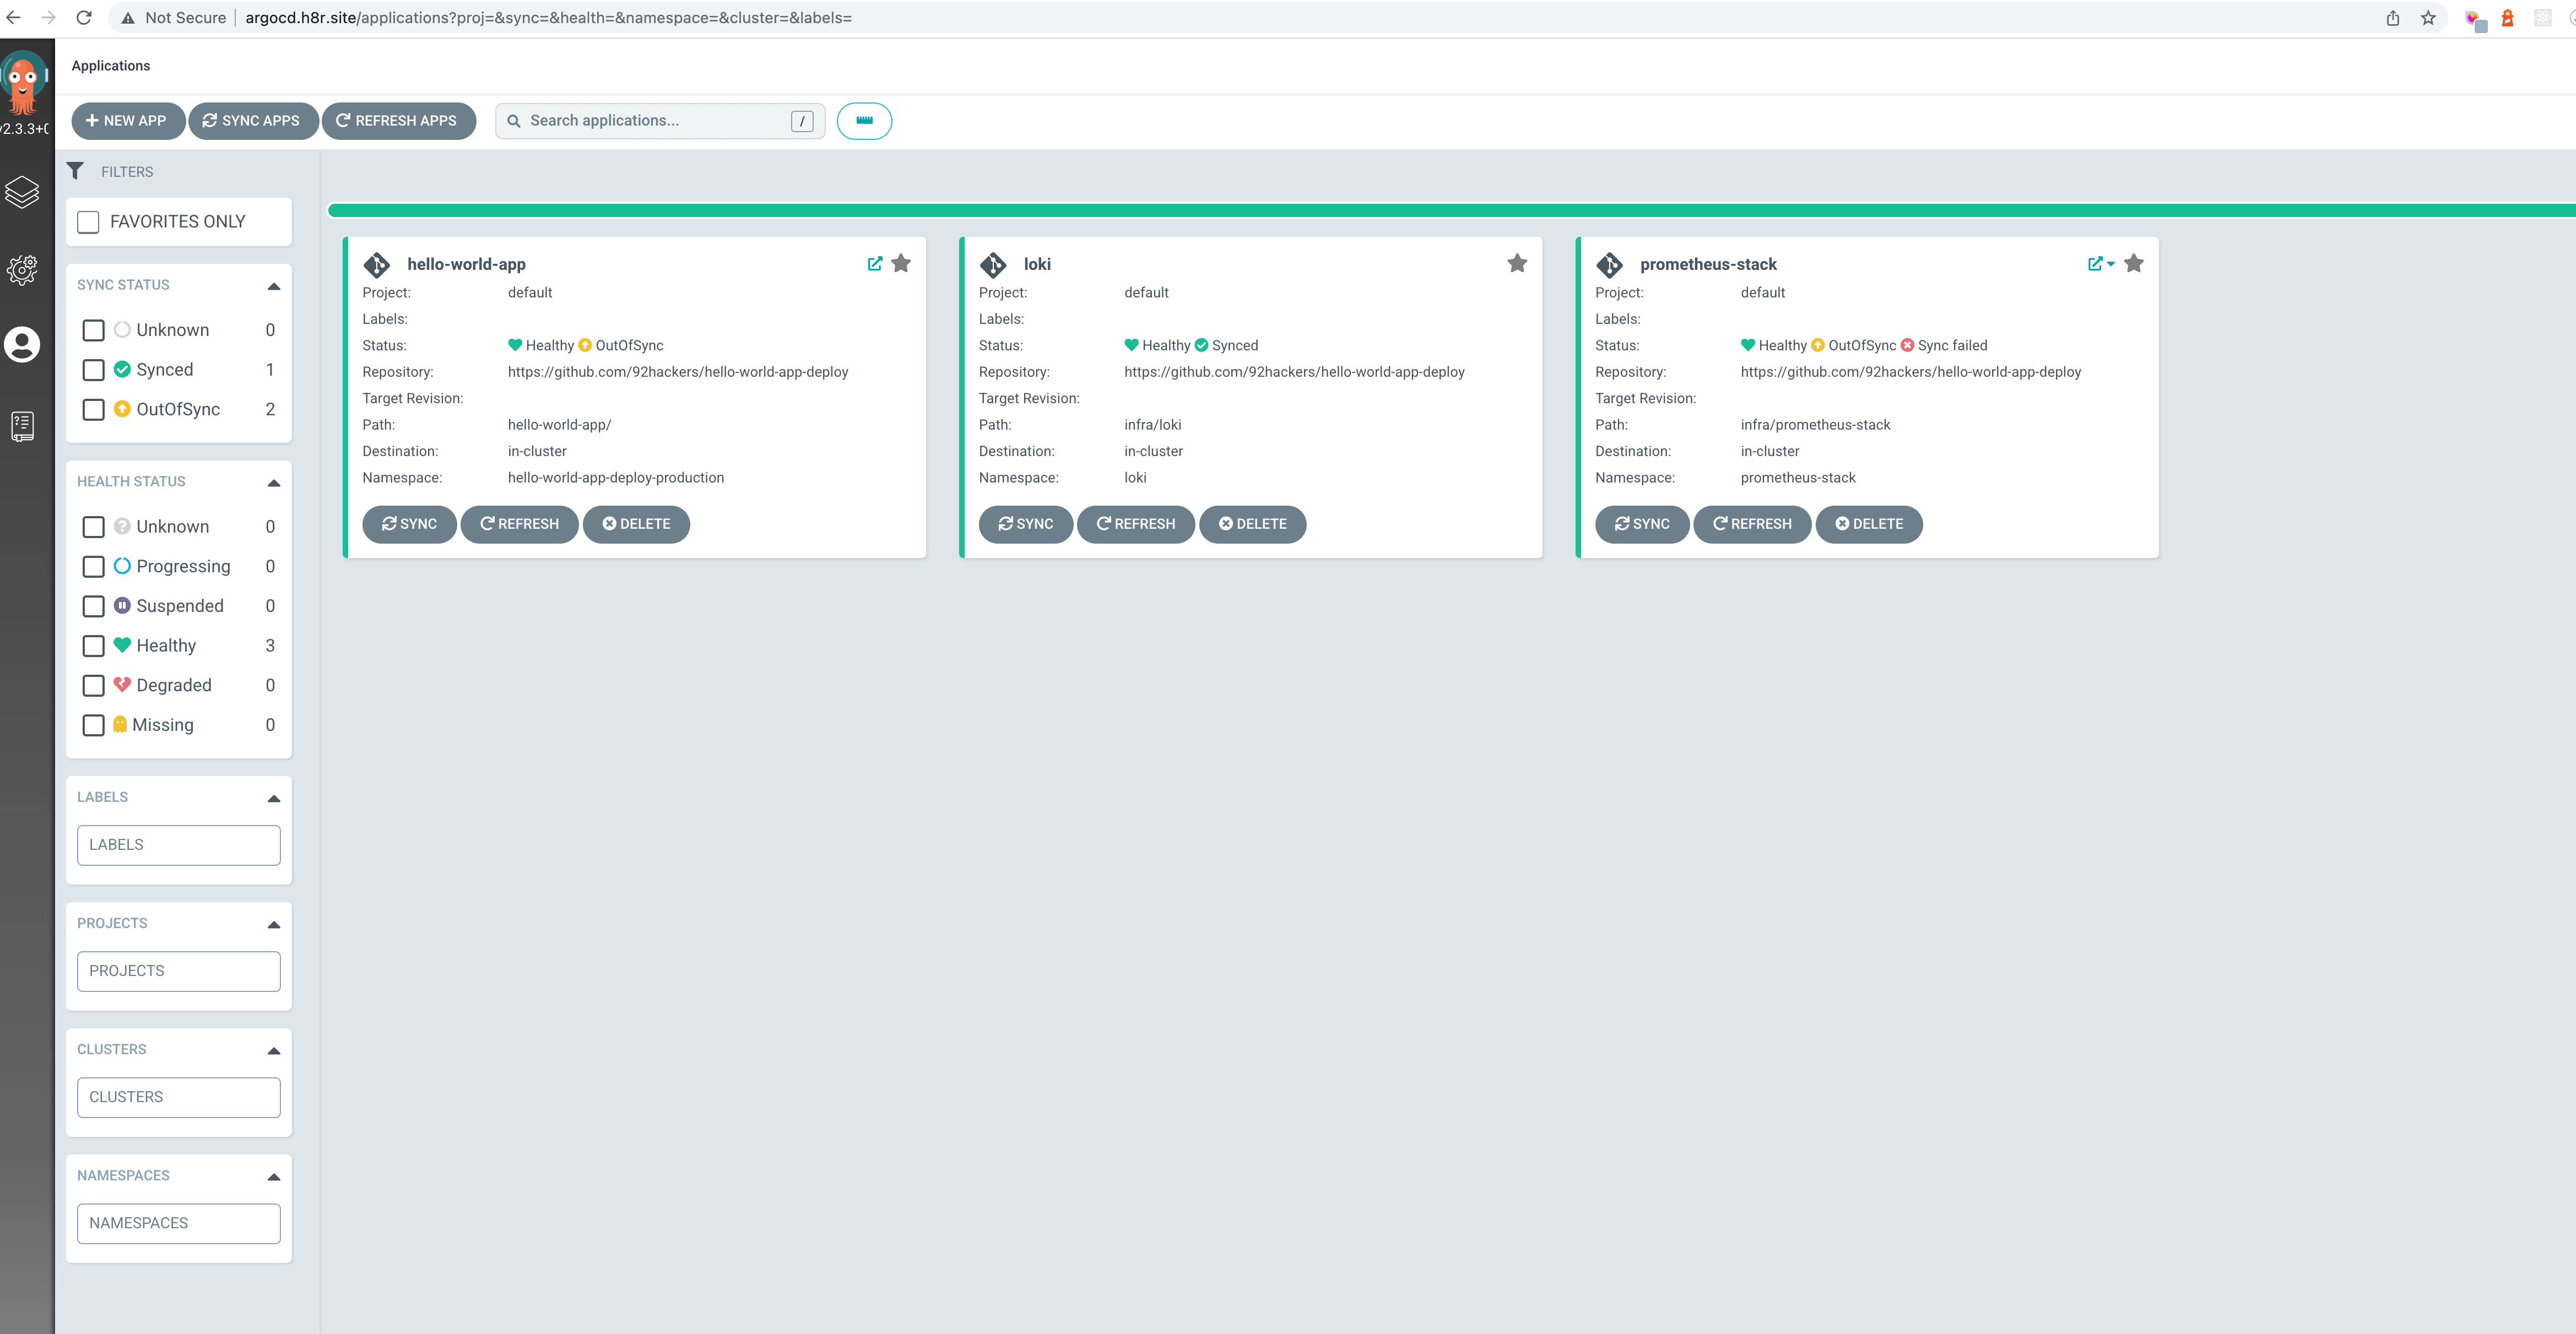Bookmark this page with star icon
Image resolution: width=2576 pixels, height=1334 pixels.
click(x=2428, y=18)
